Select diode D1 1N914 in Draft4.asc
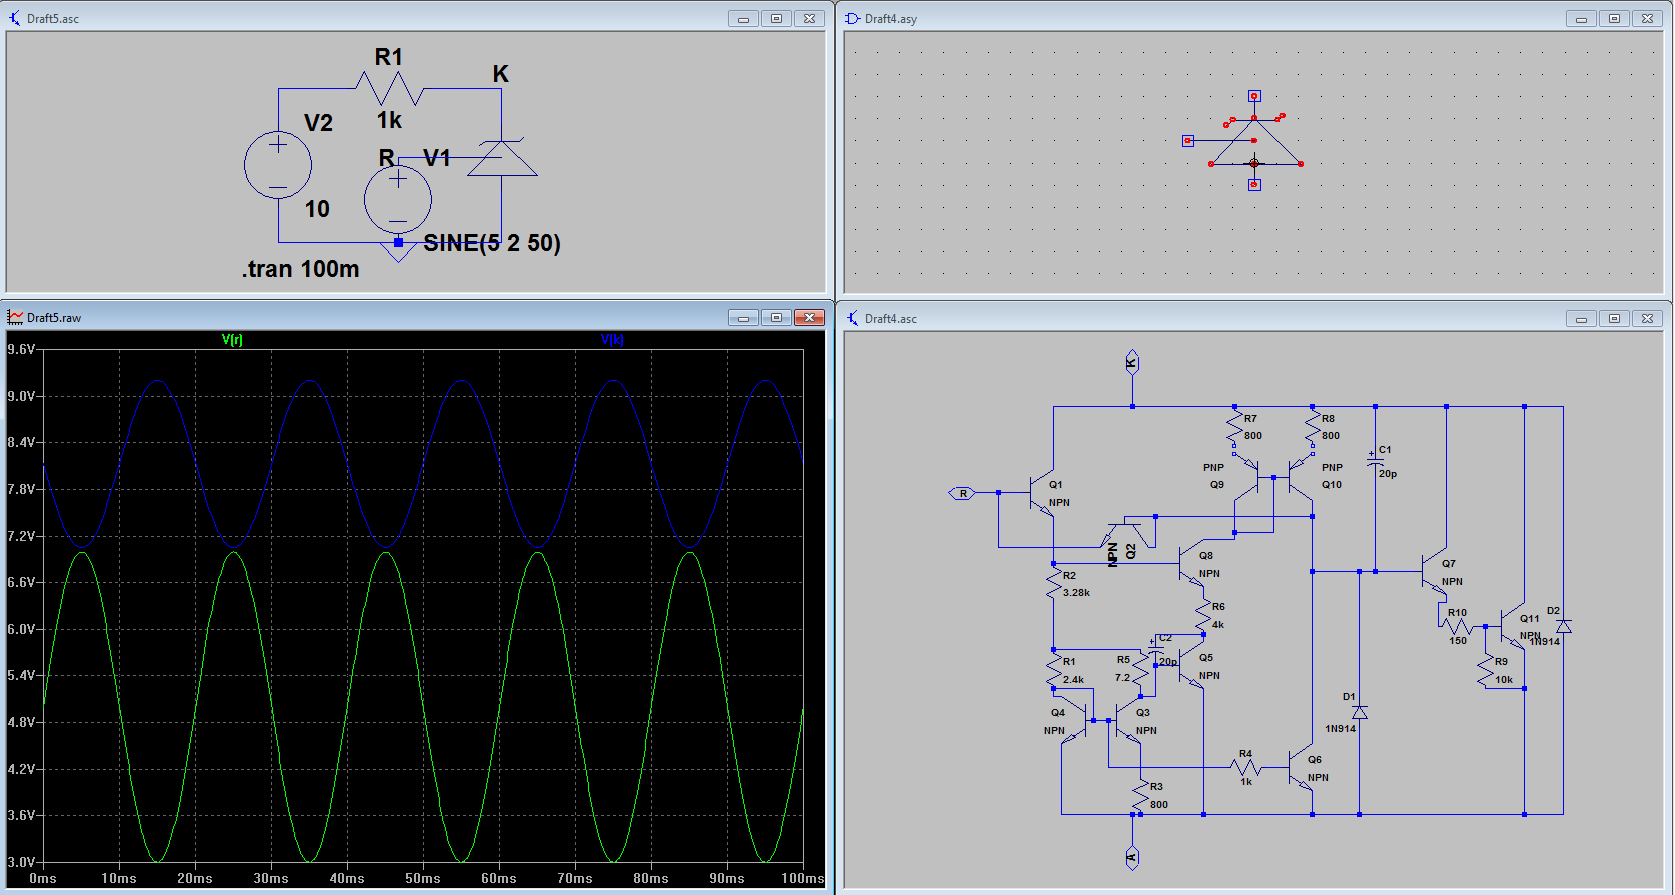The height and width of the screenshot is (895, 1675). tap(1360, 712)
